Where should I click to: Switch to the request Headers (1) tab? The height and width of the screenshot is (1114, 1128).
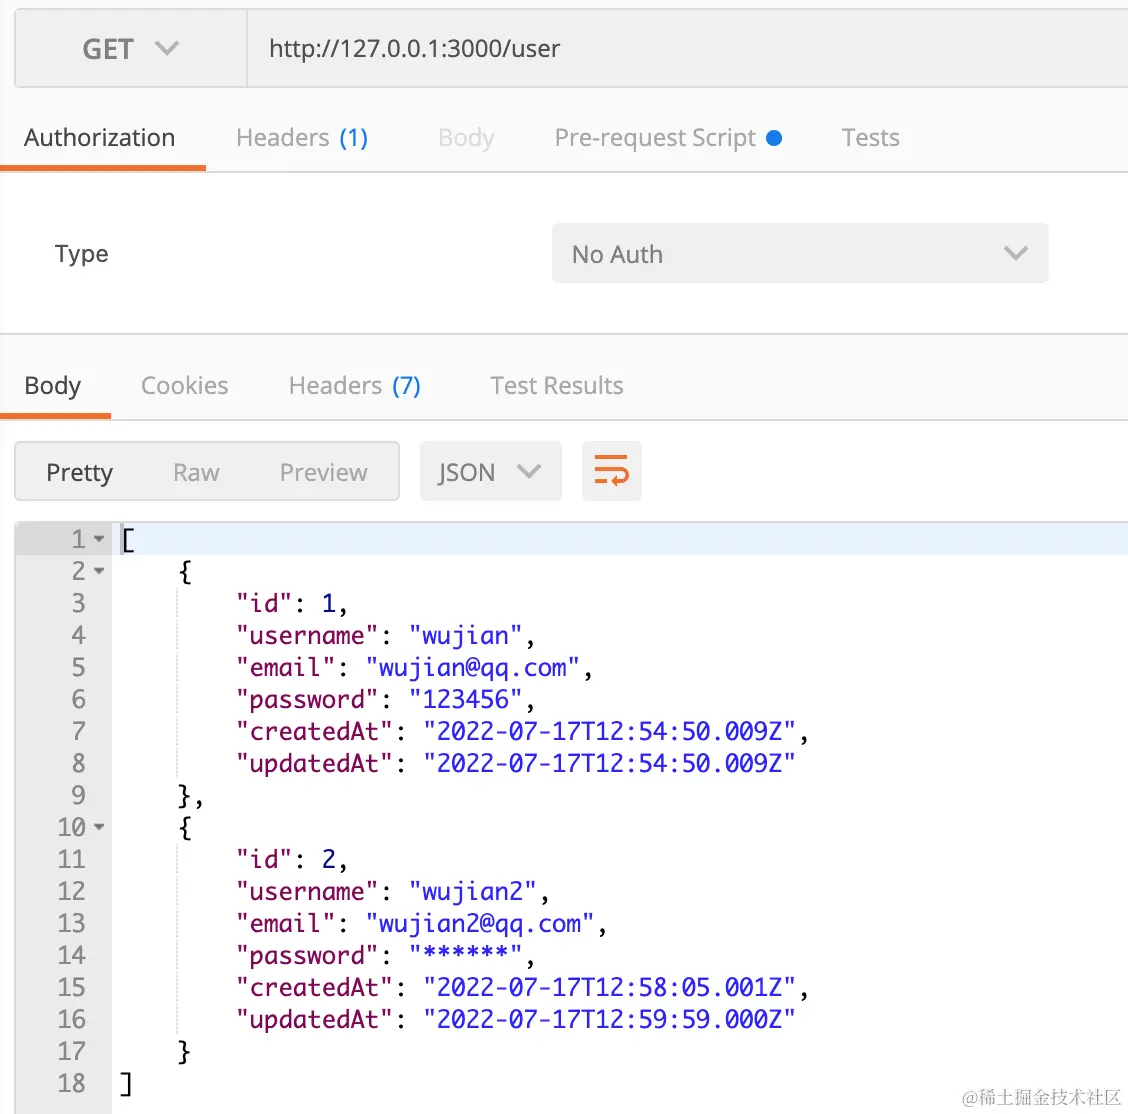(x=302, y=138)
